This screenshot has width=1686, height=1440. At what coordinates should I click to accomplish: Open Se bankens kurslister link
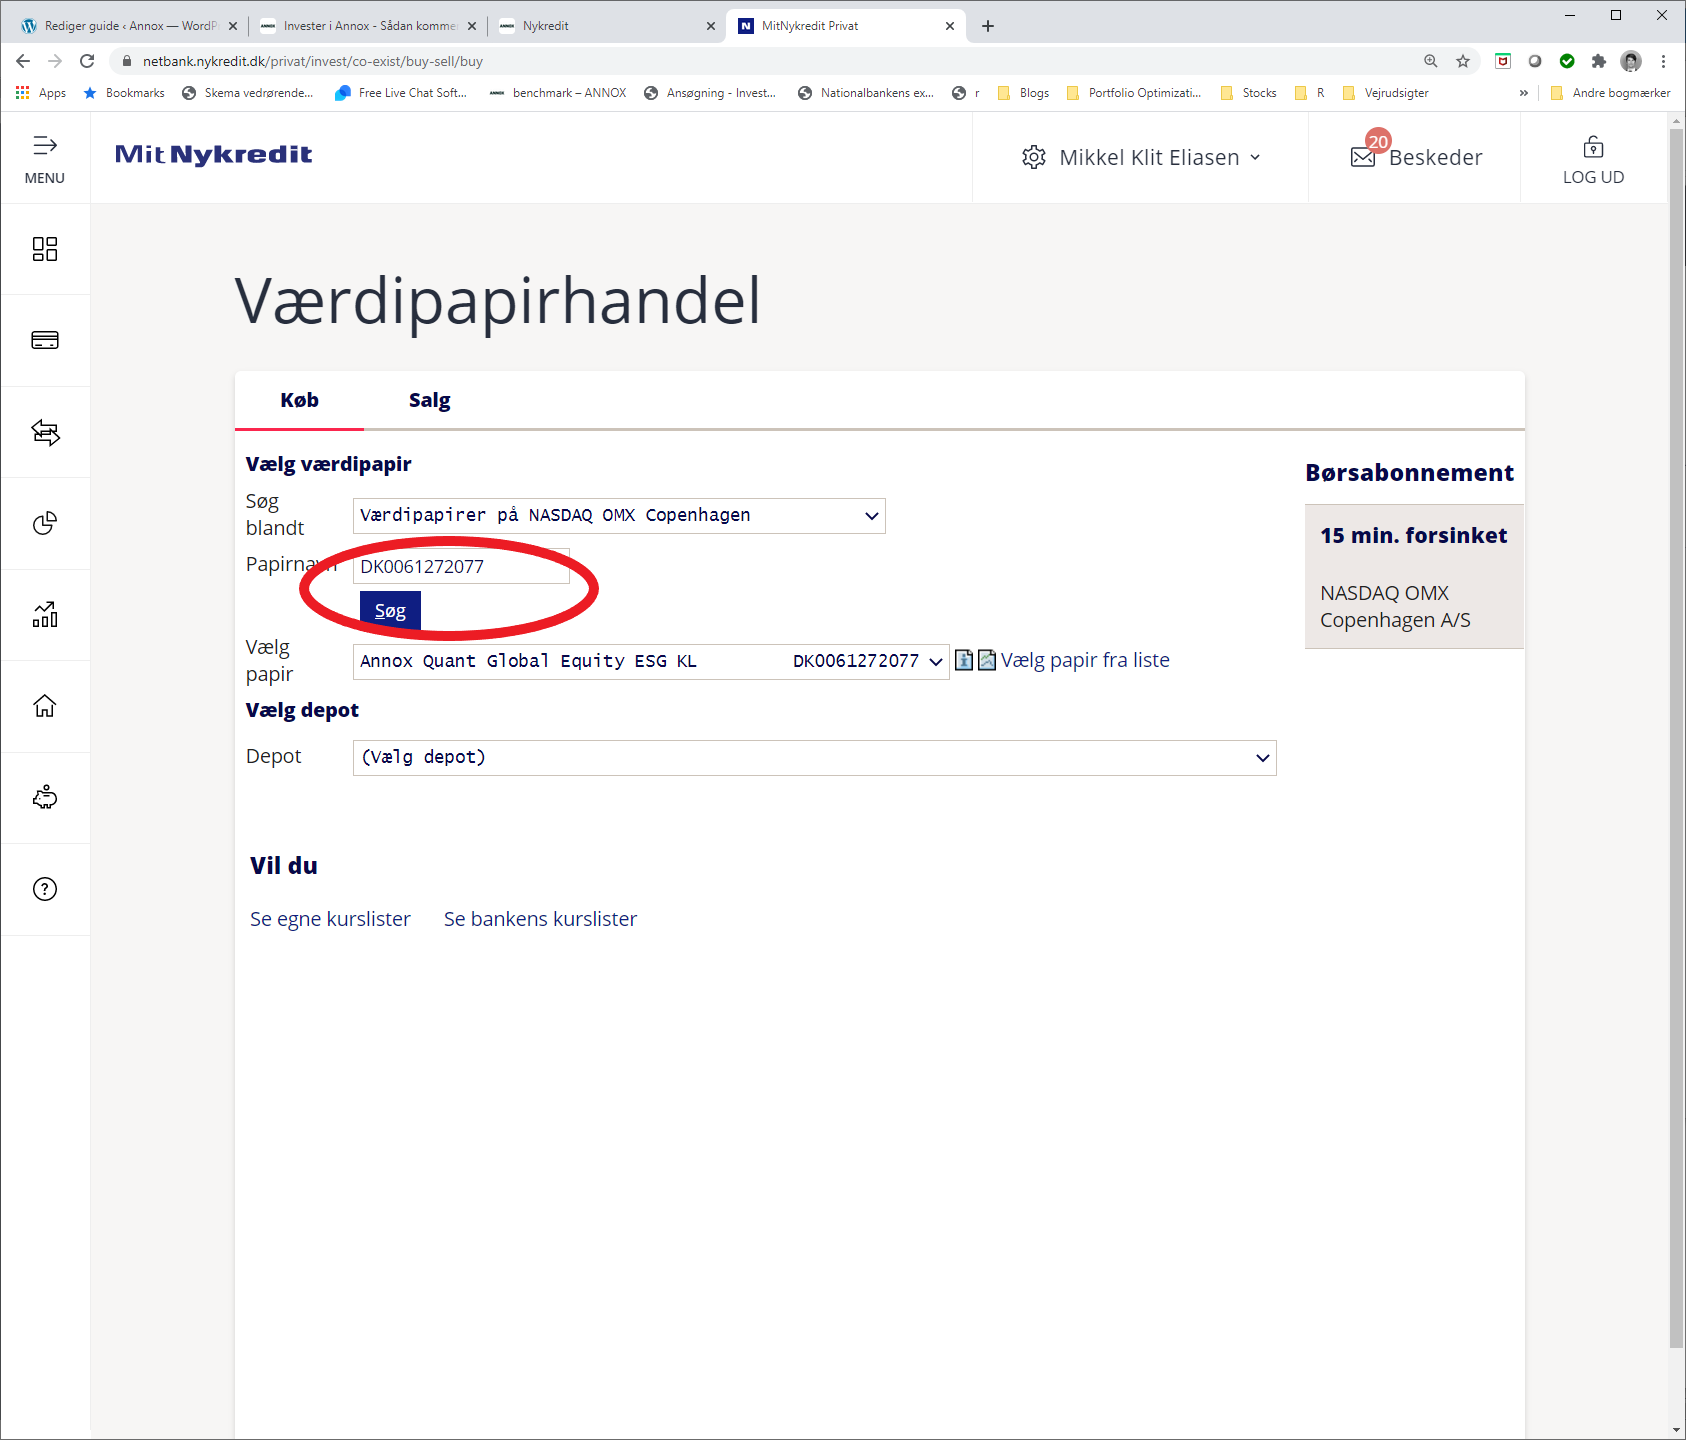point(540,919)
